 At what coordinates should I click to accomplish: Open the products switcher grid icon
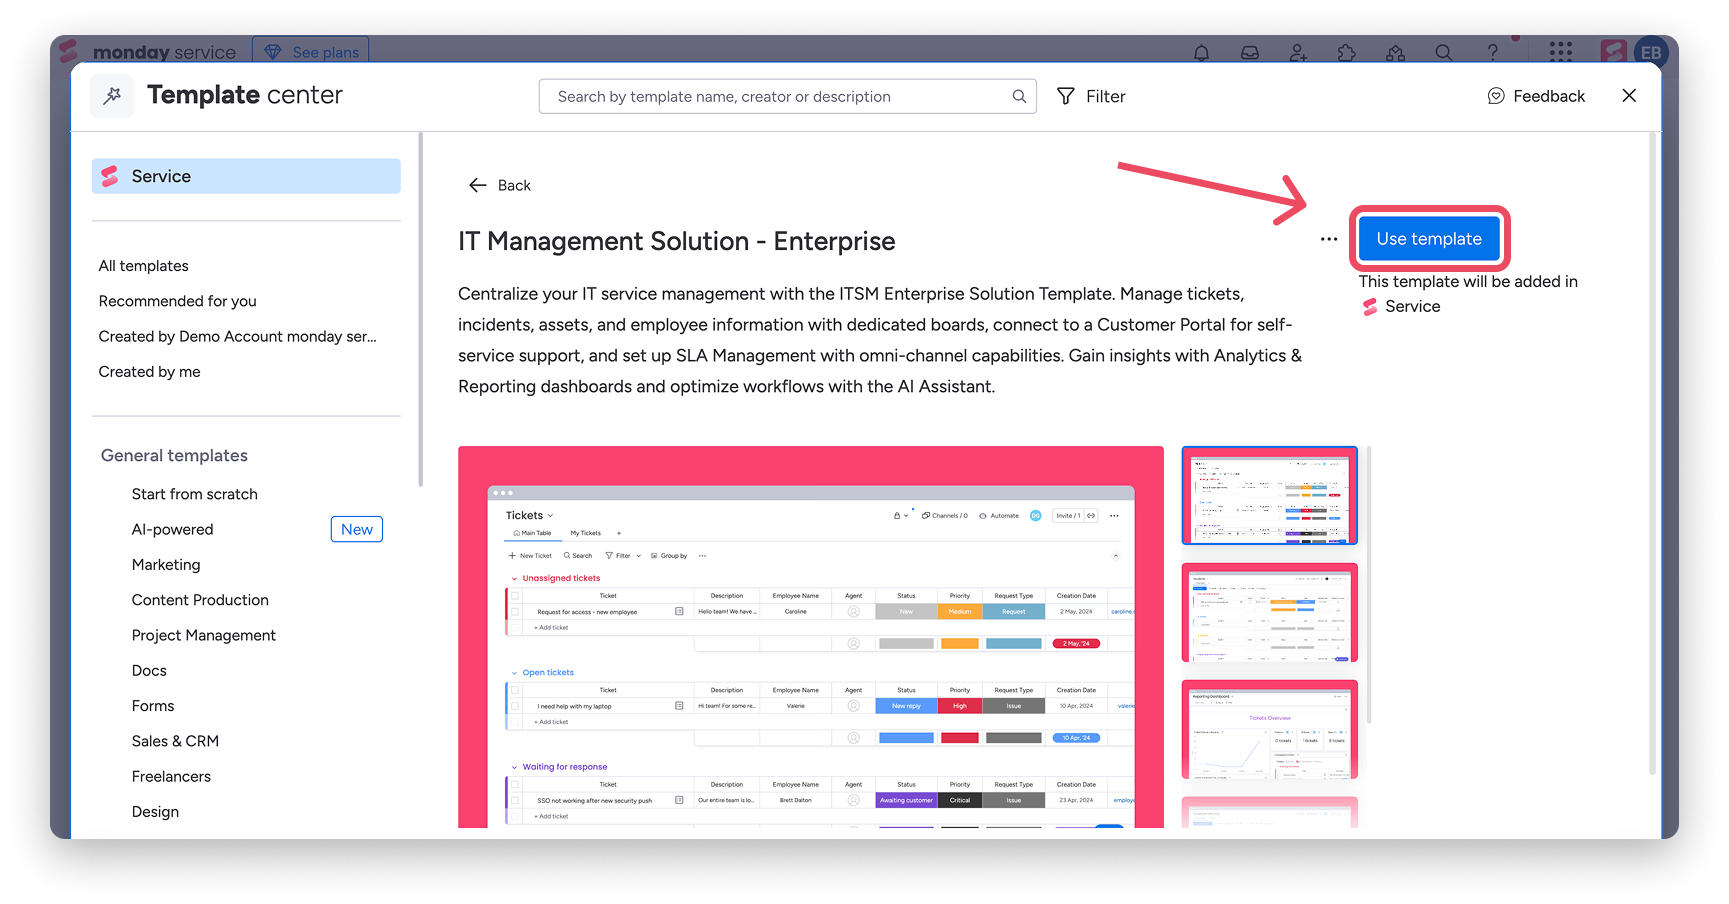tap(1560, 51)
